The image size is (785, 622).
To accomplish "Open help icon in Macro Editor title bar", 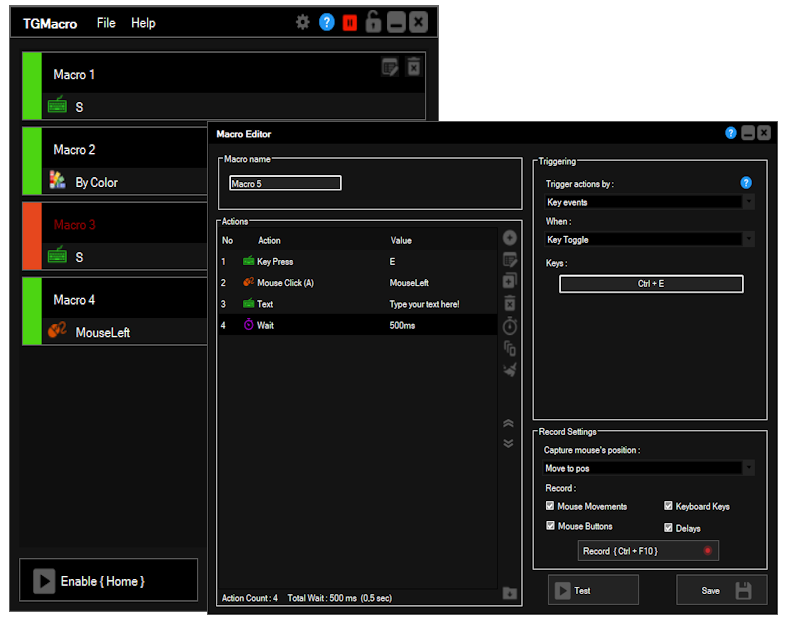I will [730, 133].
